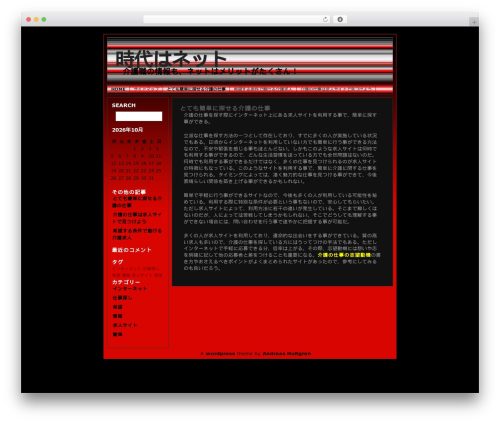Click the browser address bar
Viewport: 500px width, 423px height.
click(x=236, y=19)
